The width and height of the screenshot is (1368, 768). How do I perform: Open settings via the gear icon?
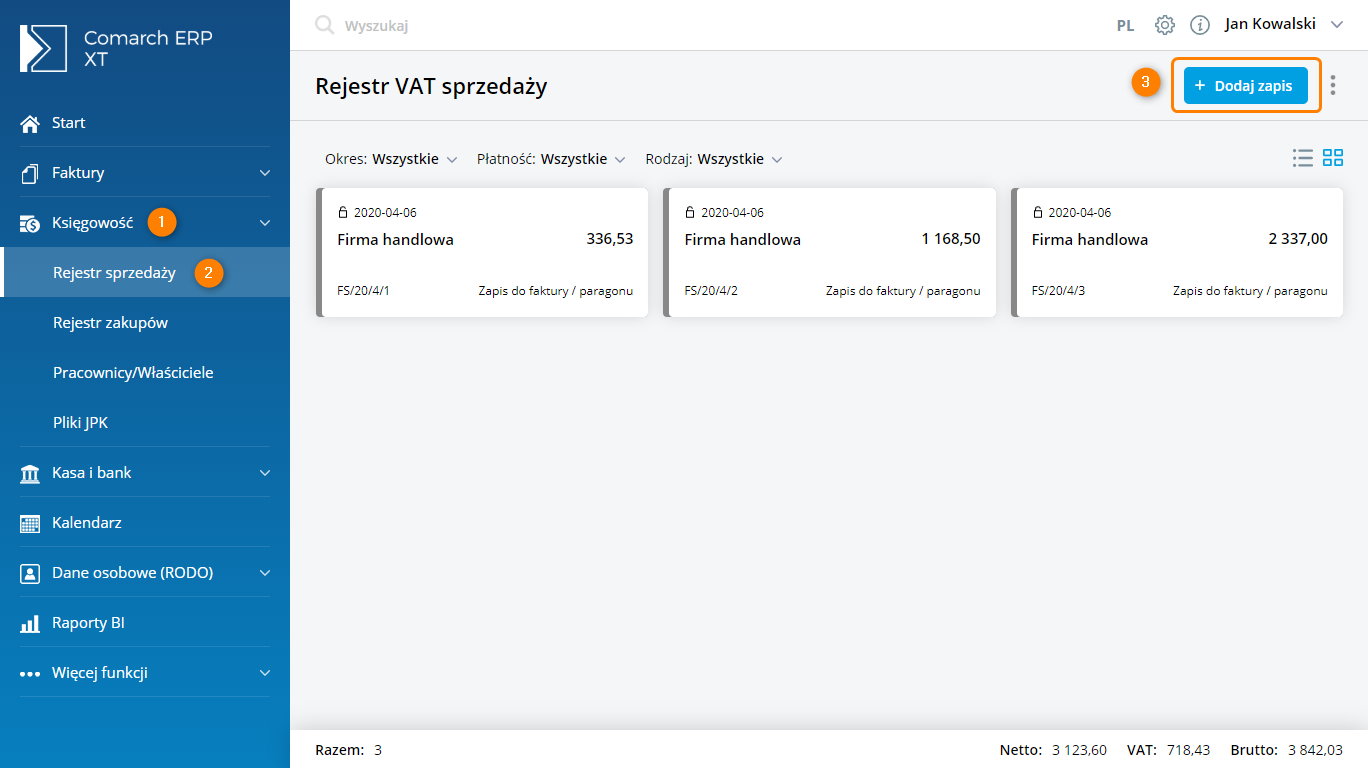pos(1165,25)
